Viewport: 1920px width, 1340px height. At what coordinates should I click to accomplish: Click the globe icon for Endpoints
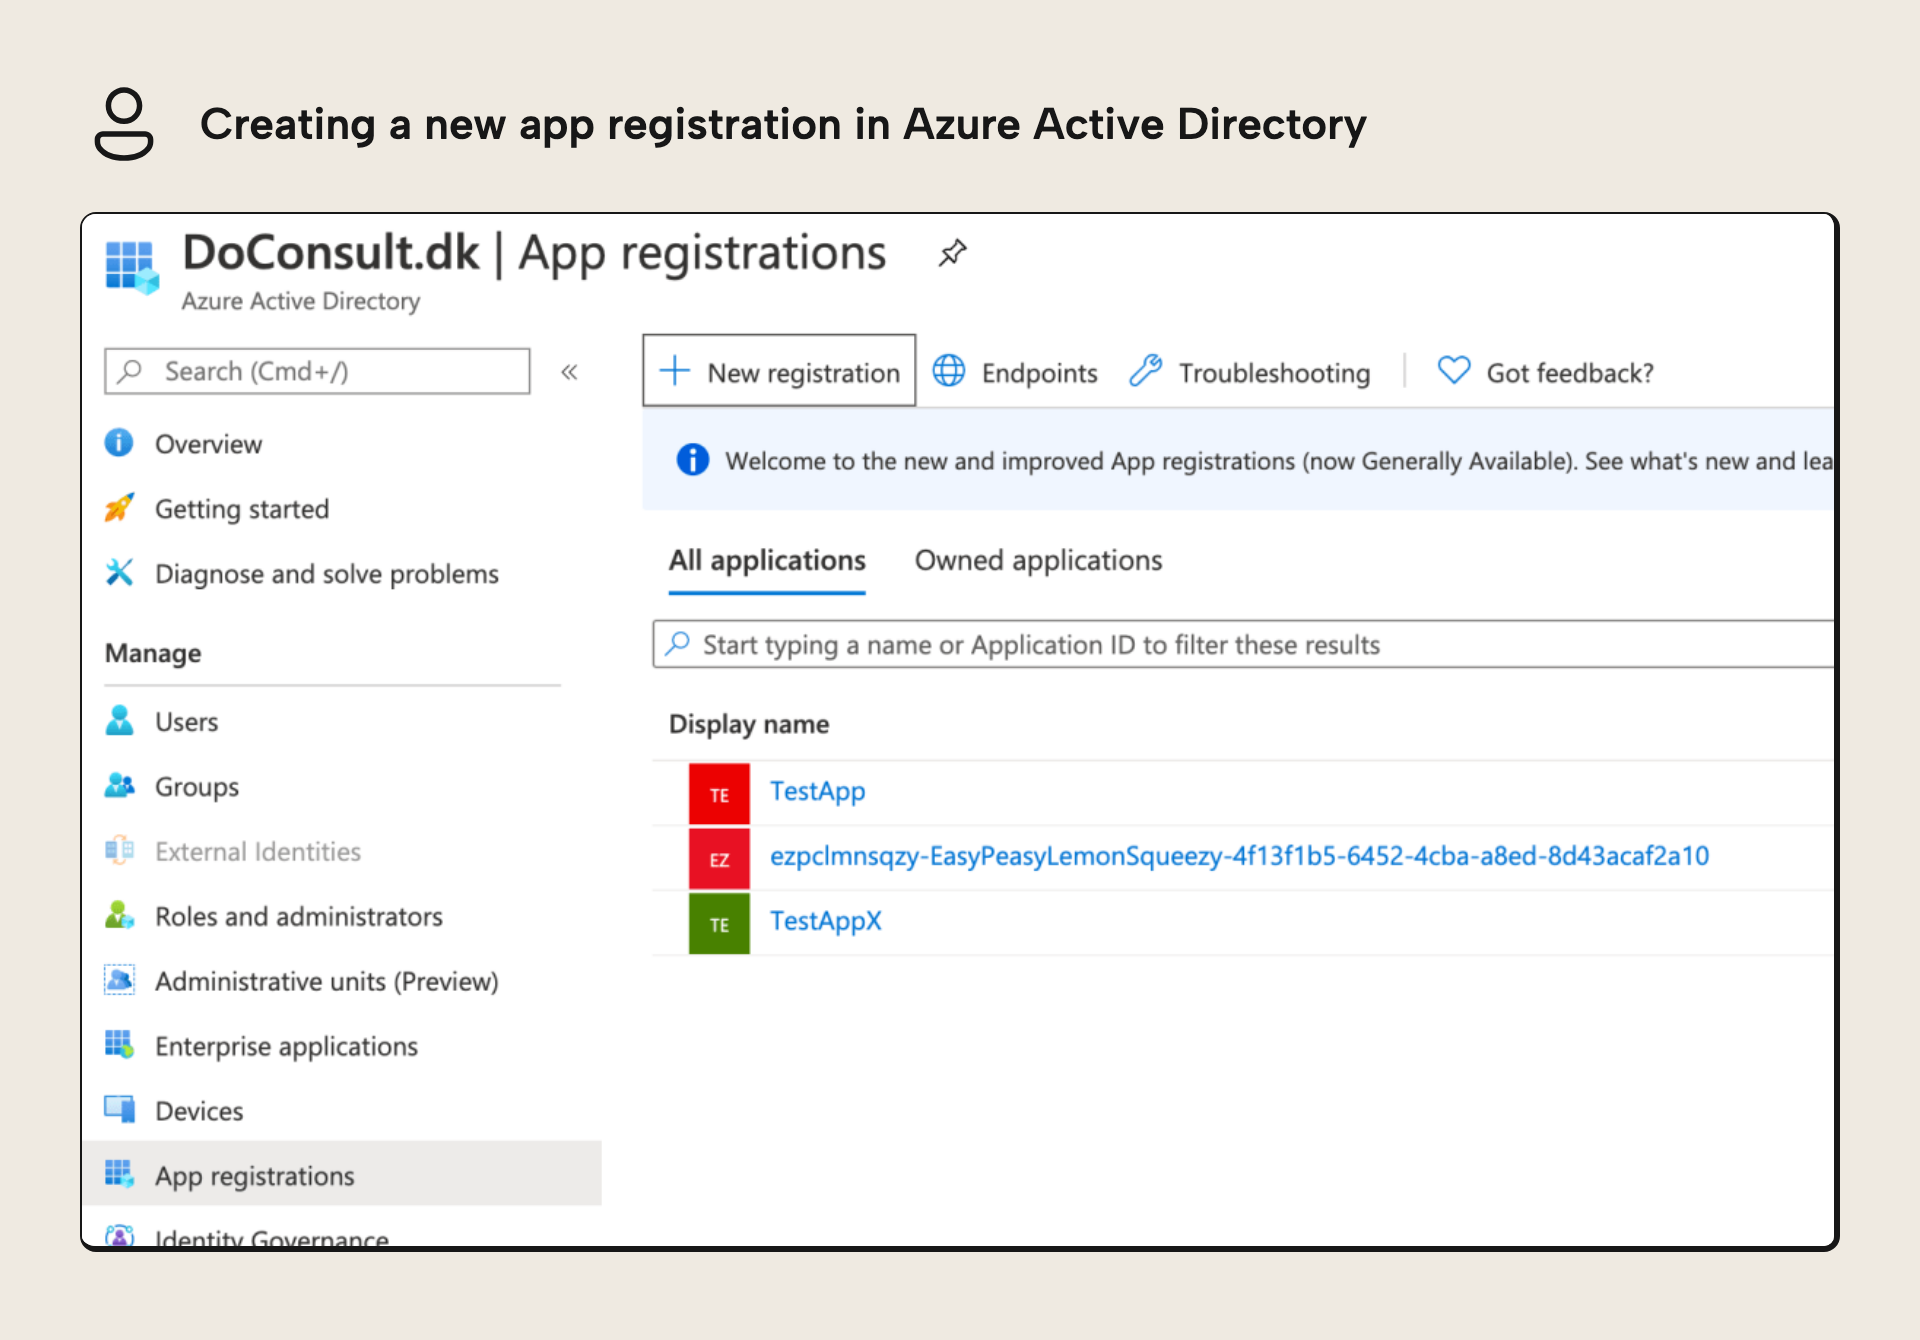[x=949, y=371]
